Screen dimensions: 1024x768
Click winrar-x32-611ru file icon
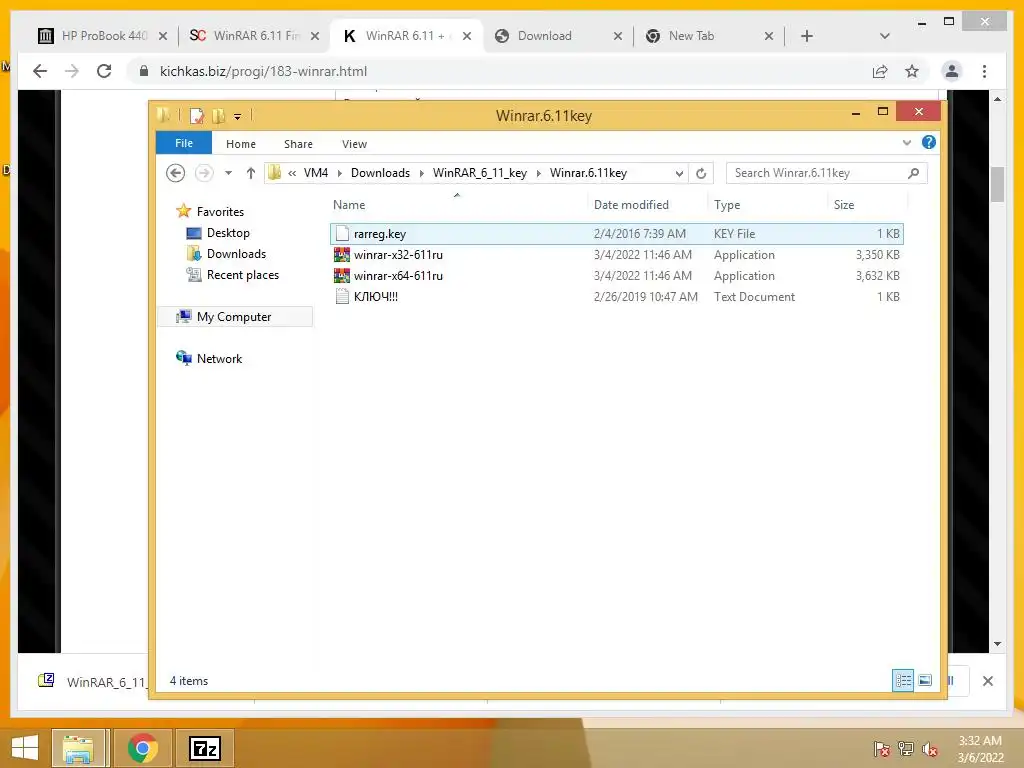(x=342, y=255)
